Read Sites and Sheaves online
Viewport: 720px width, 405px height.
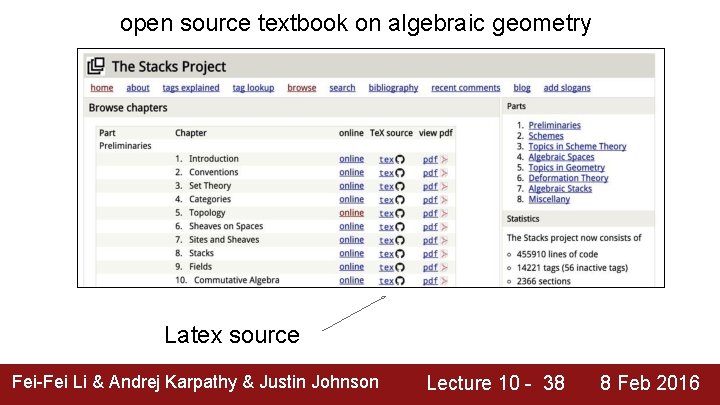(x=351, y=240)
